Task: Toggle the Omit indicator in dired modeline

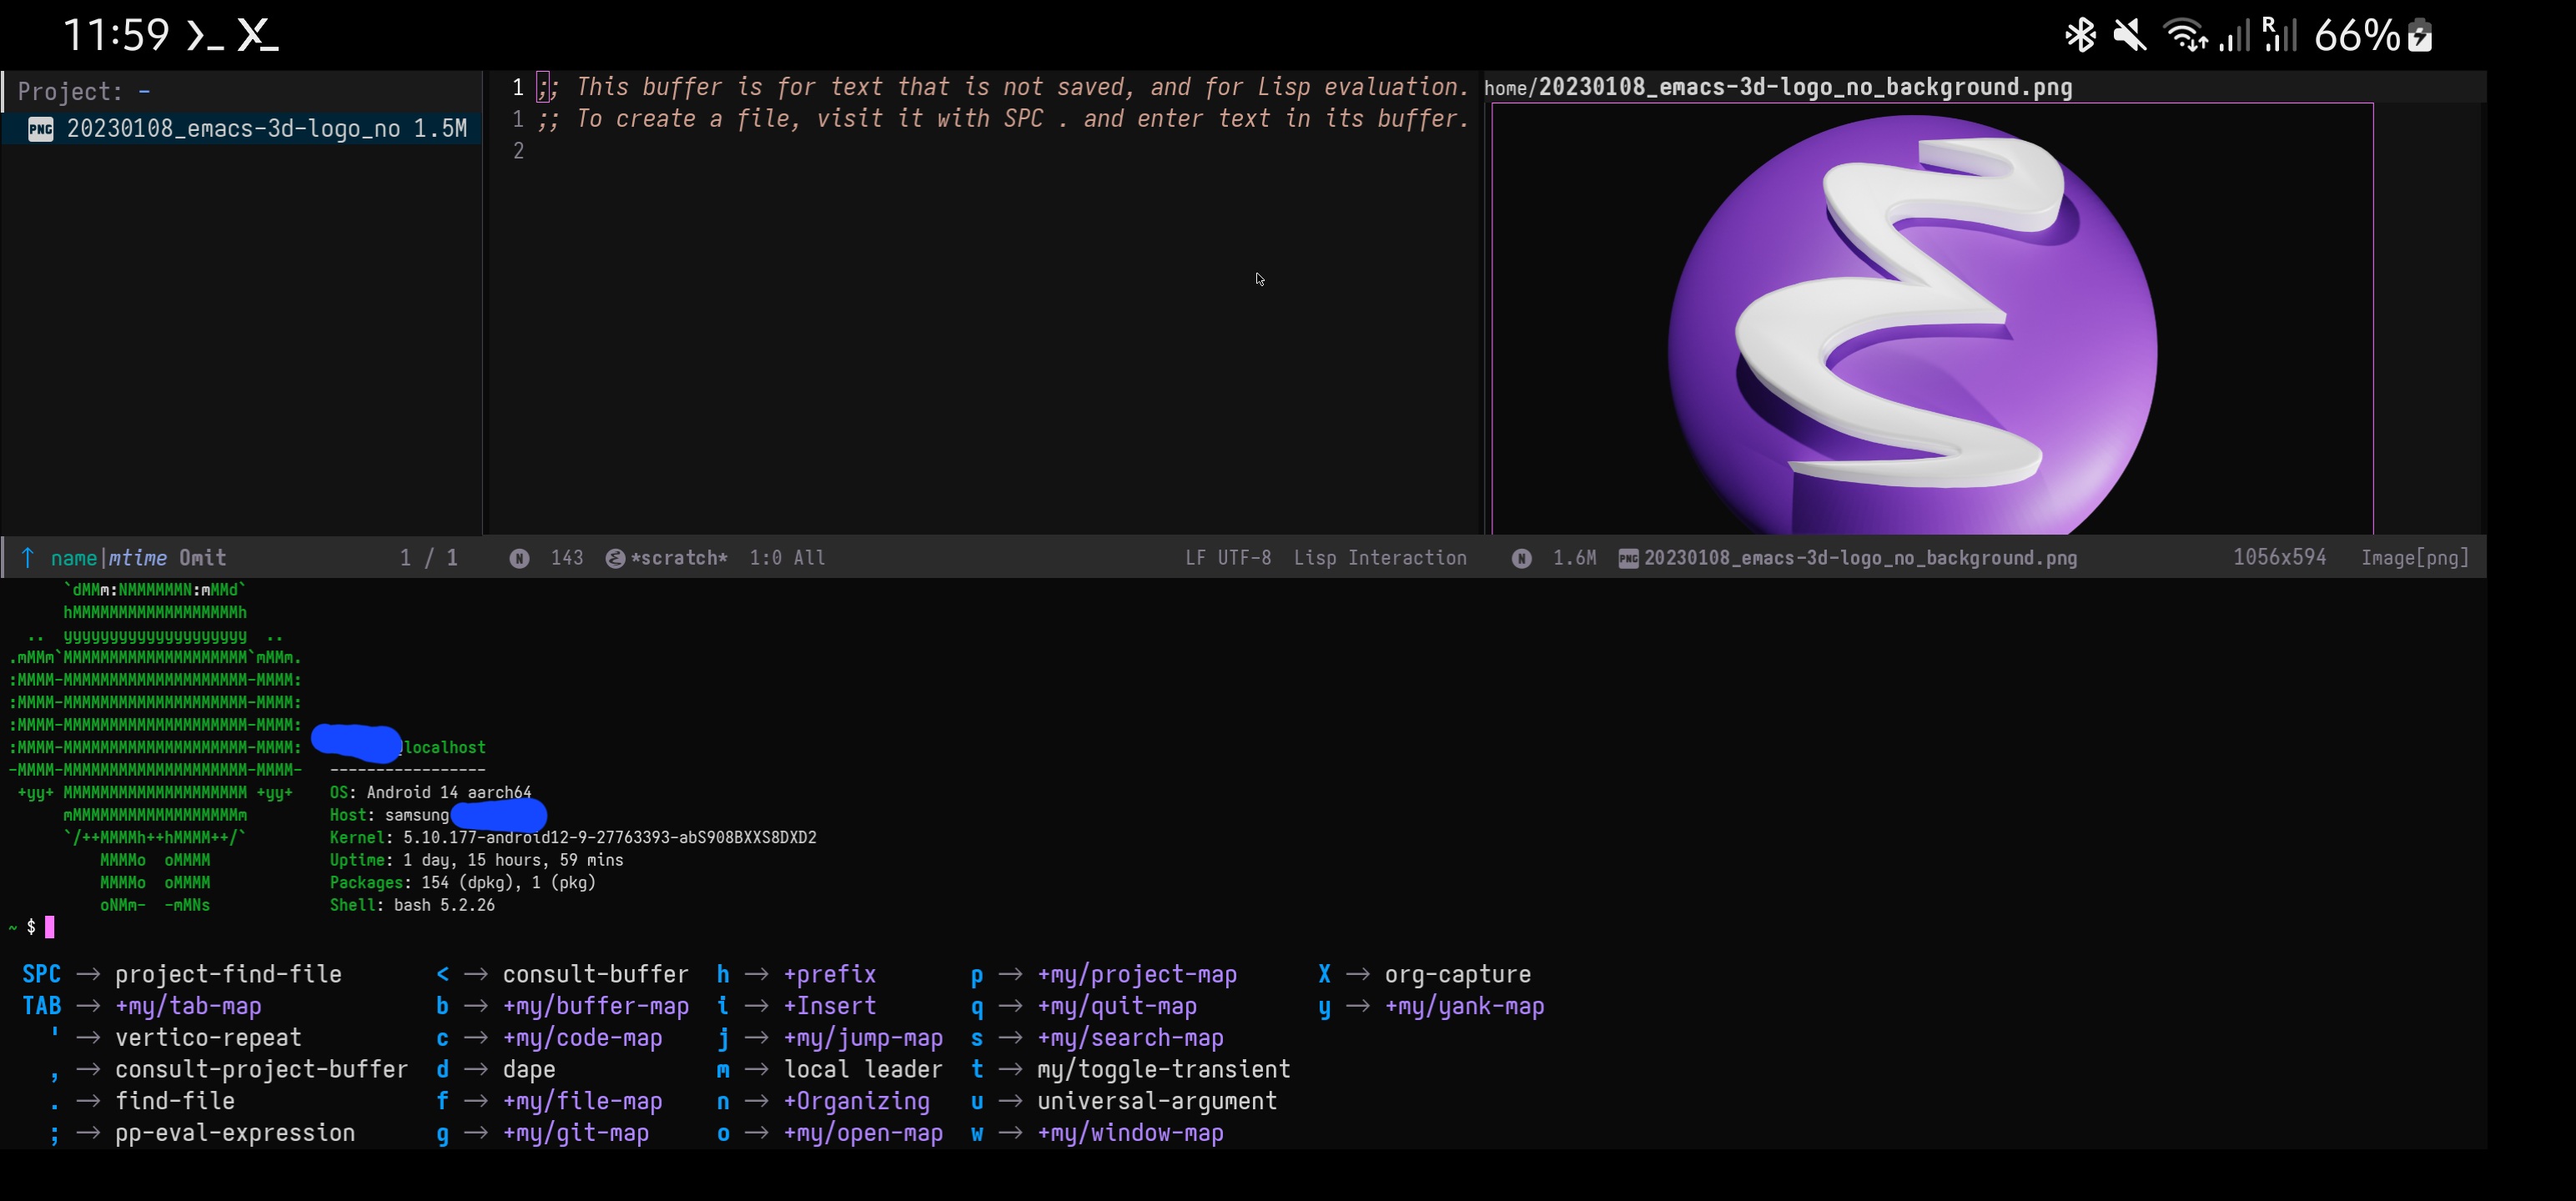Action: pos(202,558)
